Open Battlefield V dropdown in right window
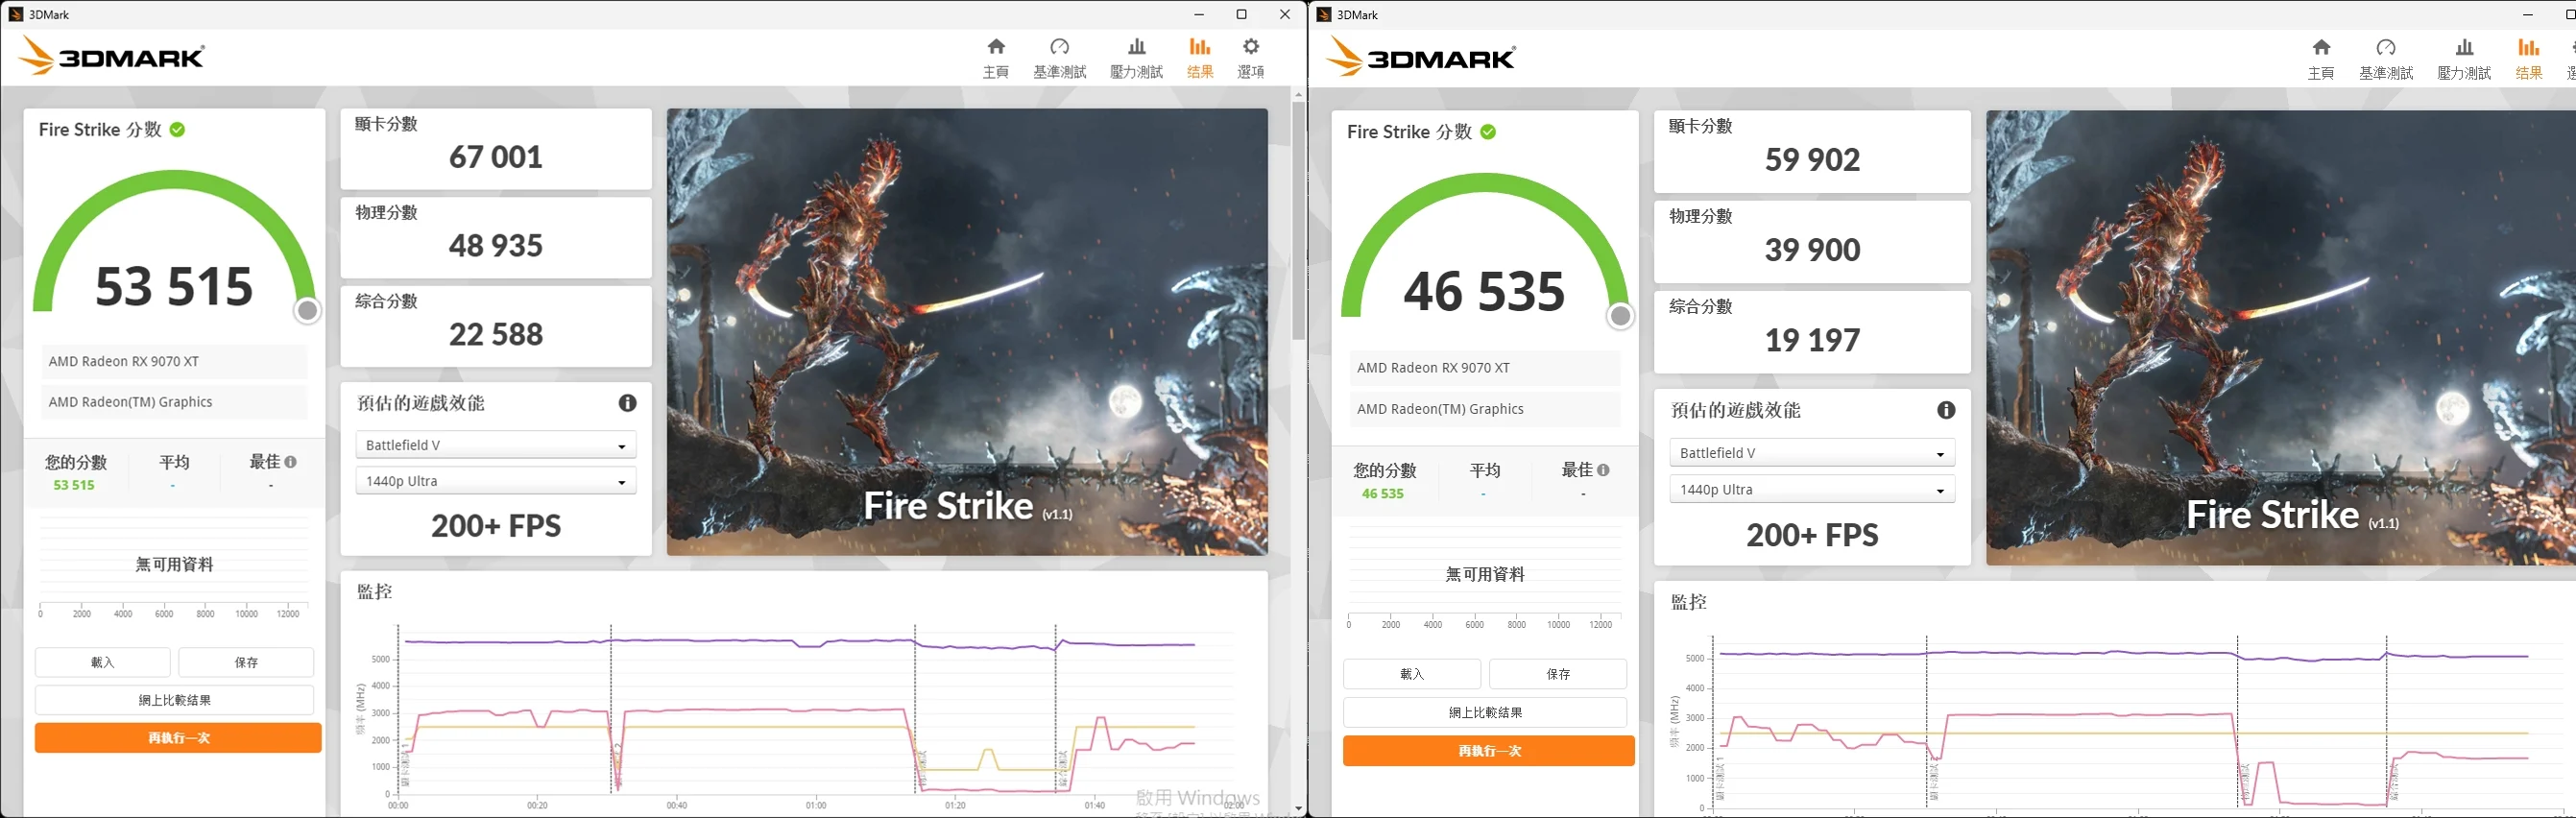This screenshot has height=818, width=2576. 1811,453
